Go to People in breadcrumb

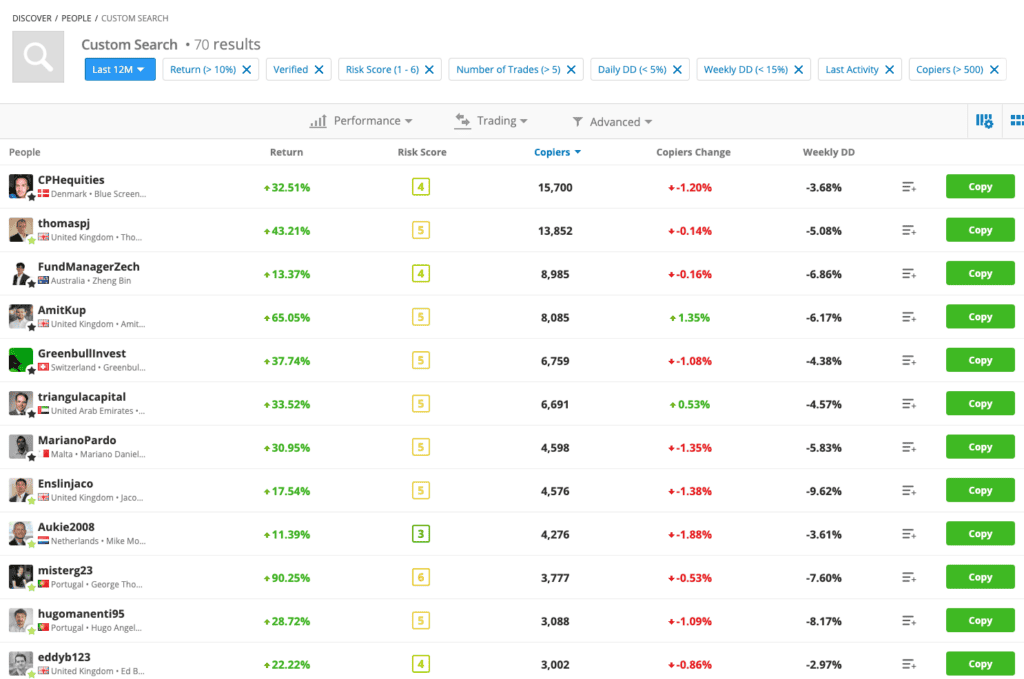coord(76,18)
